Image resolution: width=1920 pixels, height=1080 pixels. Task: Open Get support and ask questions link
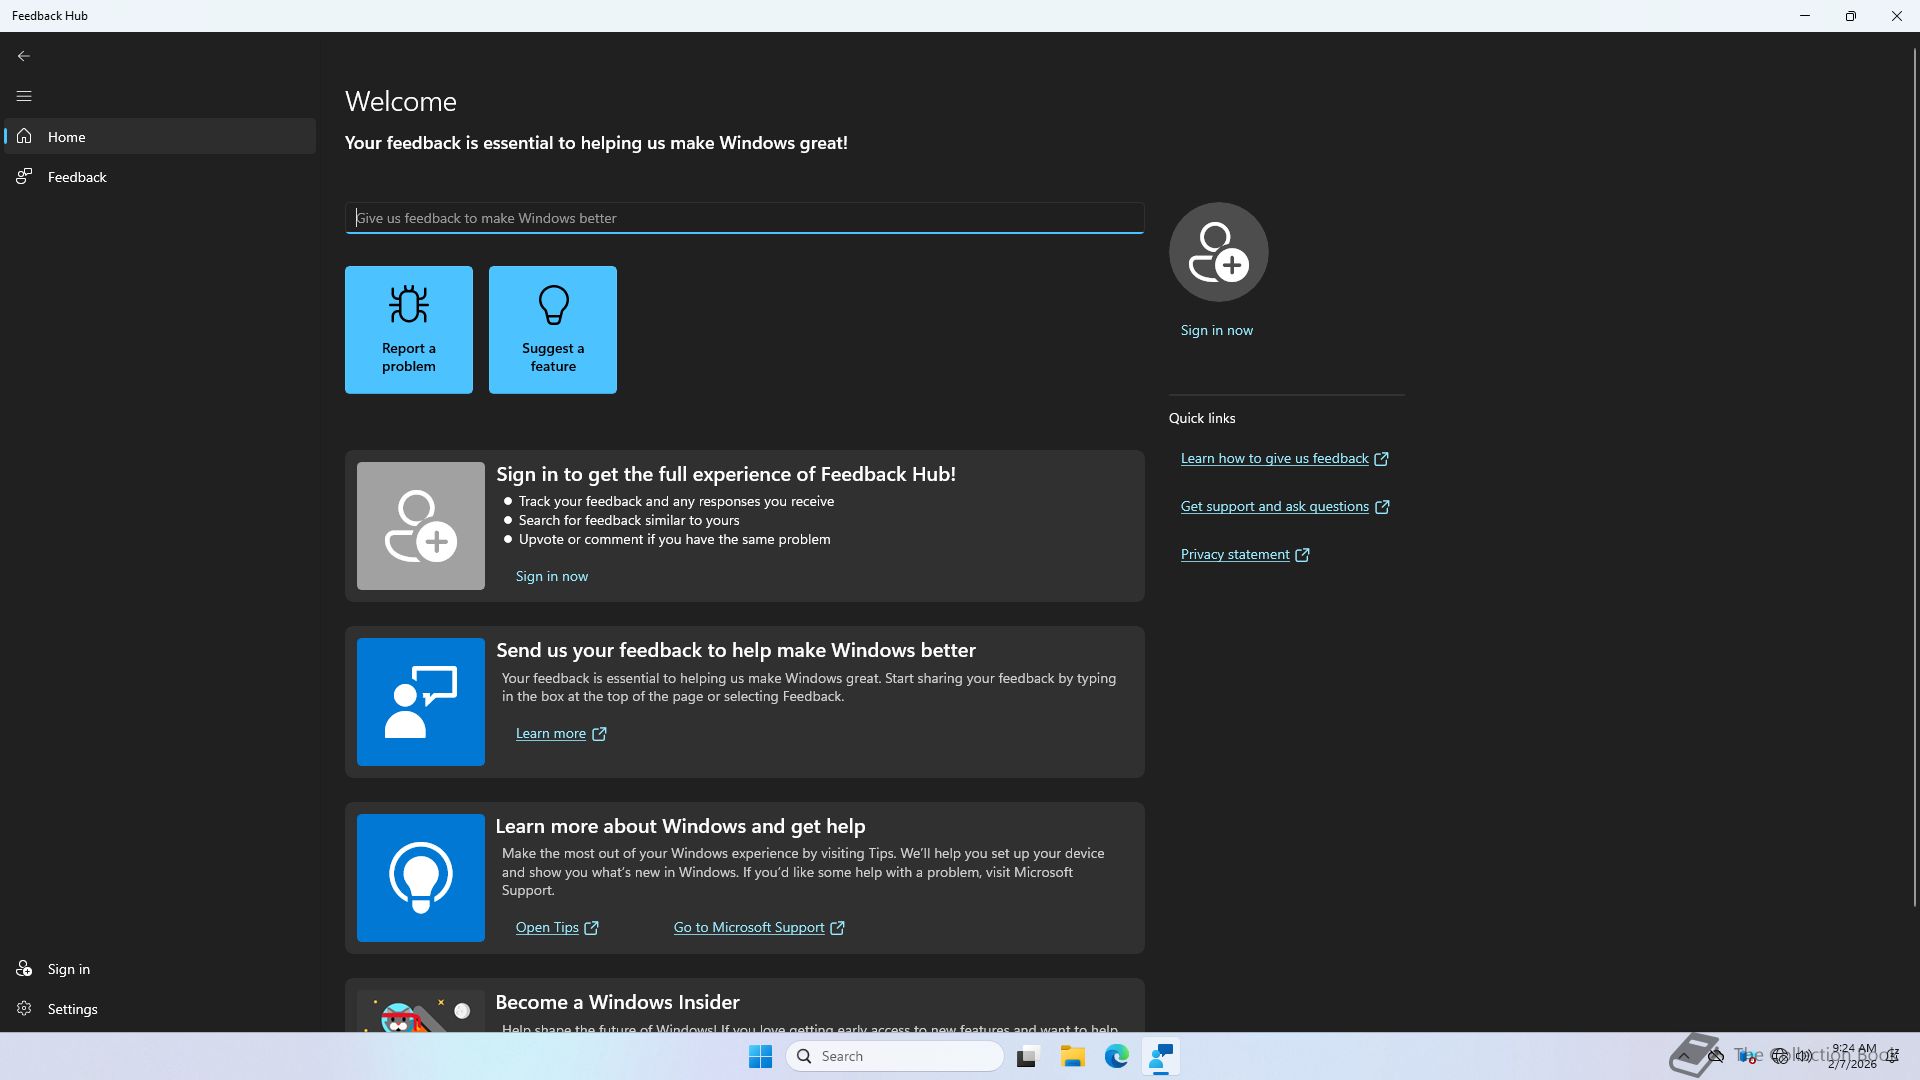point(1274,506)
